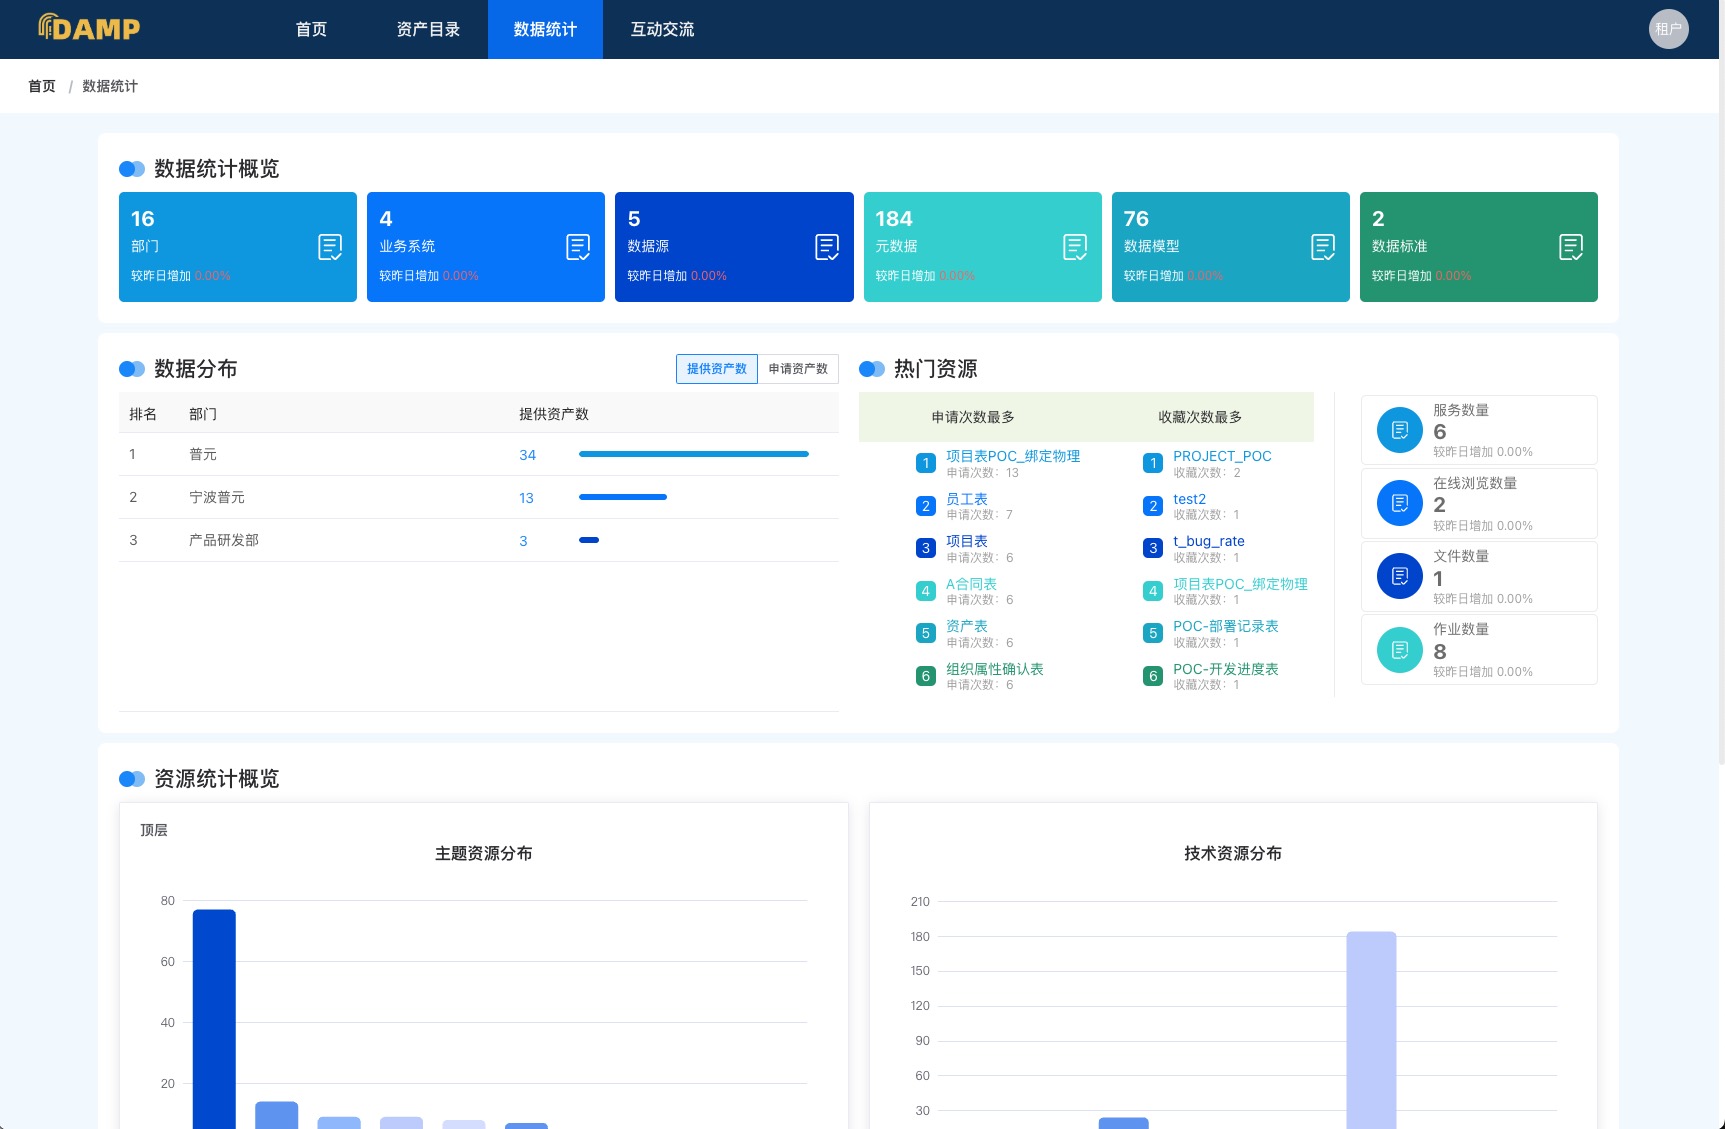
Task: Select the 提供资产数 toggle option
Action: point(716,369)
